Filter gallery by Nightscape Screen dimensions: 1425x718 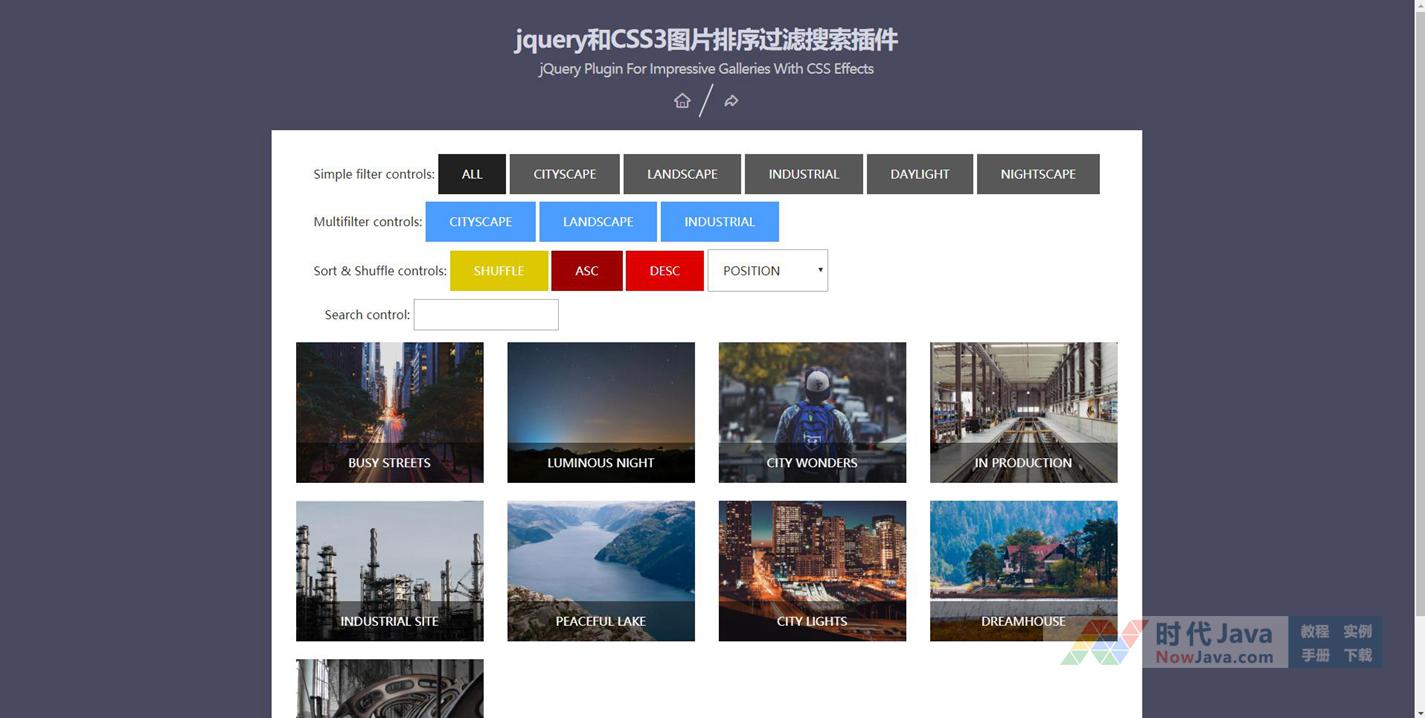pyautogui.click(x=1037, y=174)
